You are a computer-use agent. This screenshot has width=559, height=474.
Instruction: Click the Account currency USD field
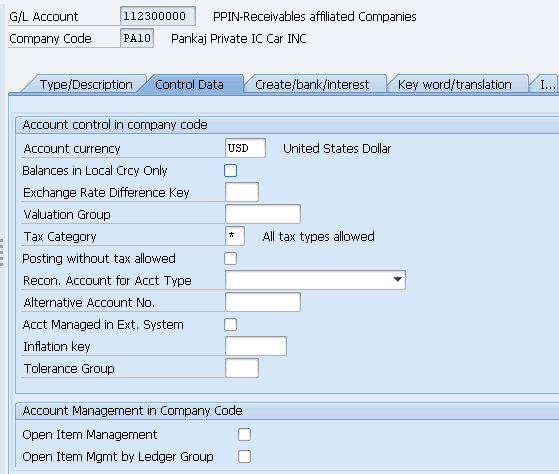point(245,148)
